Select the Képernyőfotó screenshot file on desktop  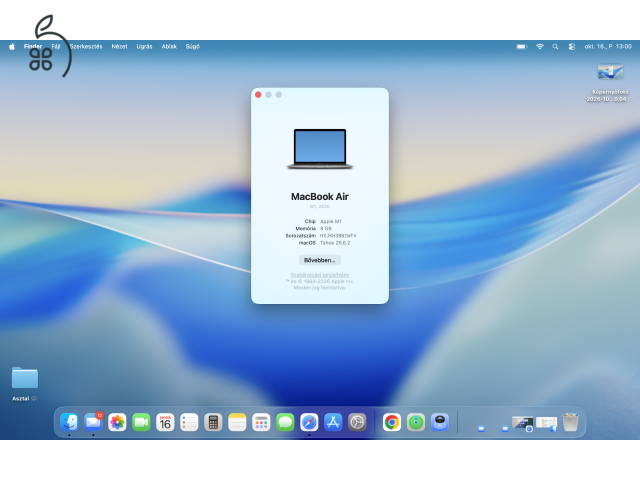(610, 82)
